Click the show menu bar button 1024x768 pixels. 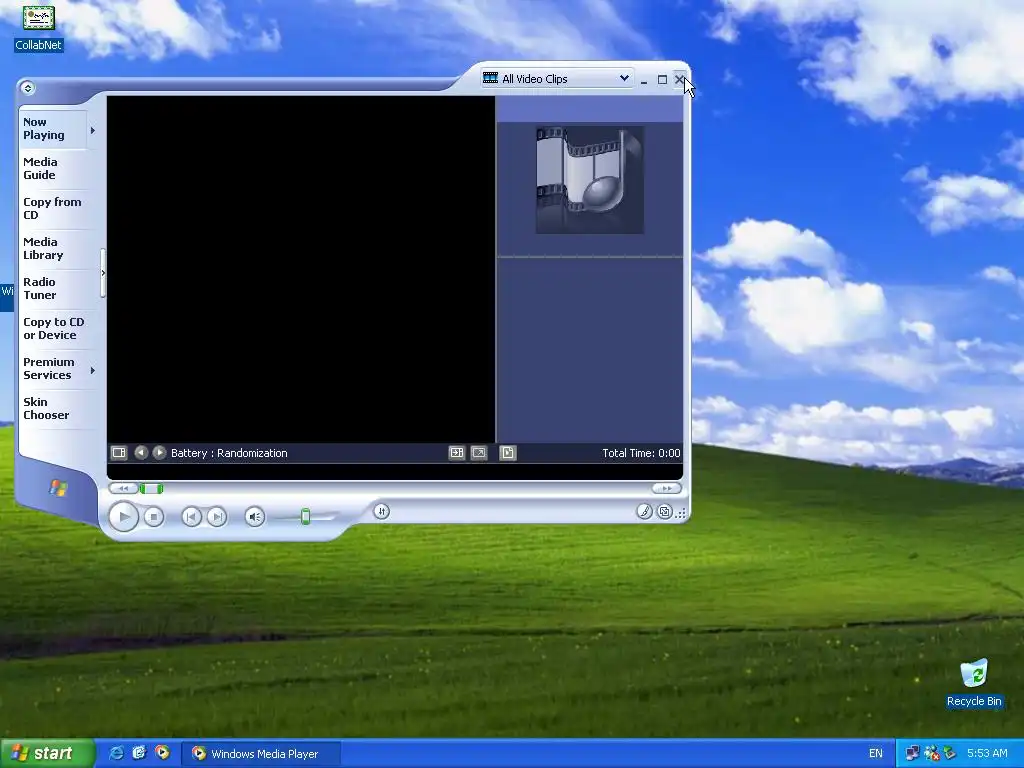coord(27,88)
